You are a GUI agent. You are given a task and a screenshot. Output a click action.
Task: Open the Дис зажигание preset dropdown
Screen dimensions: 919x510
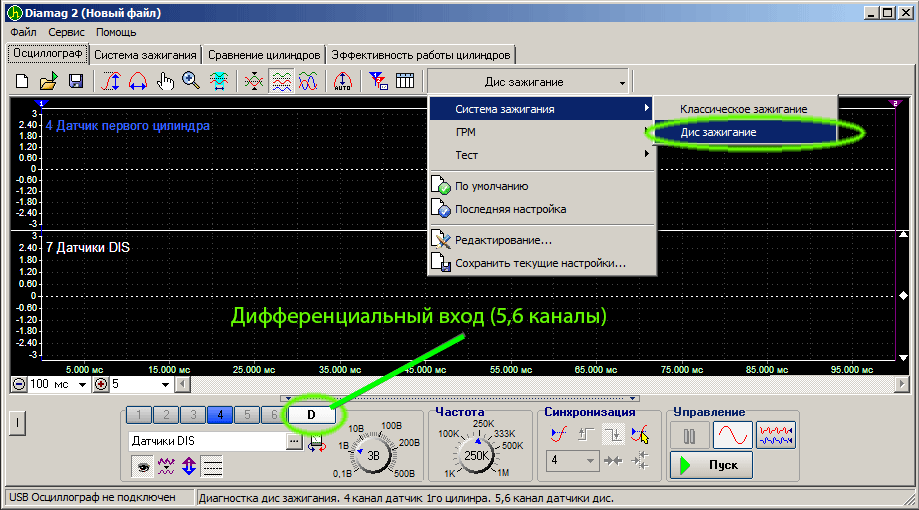527,82
